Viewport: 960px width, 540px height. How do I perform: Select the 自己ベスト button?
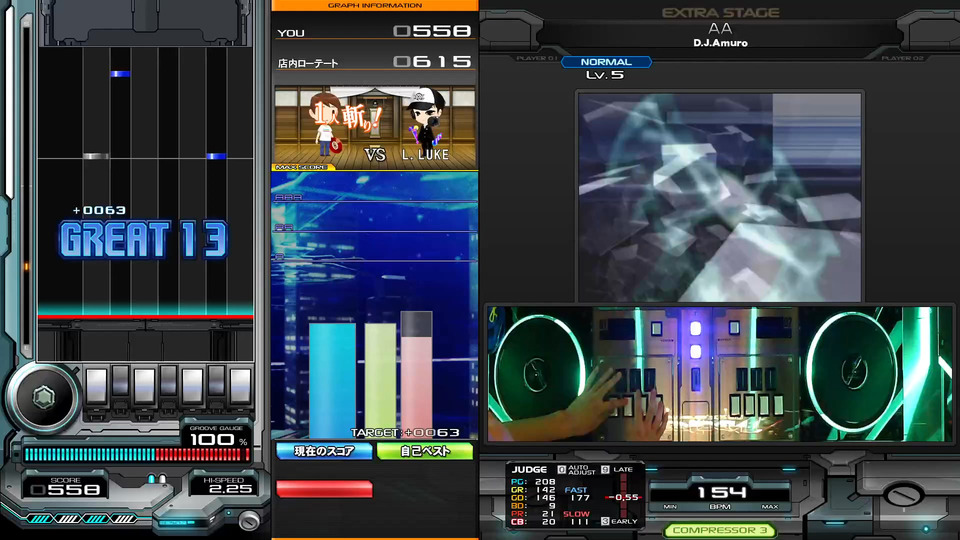[425, 451]
